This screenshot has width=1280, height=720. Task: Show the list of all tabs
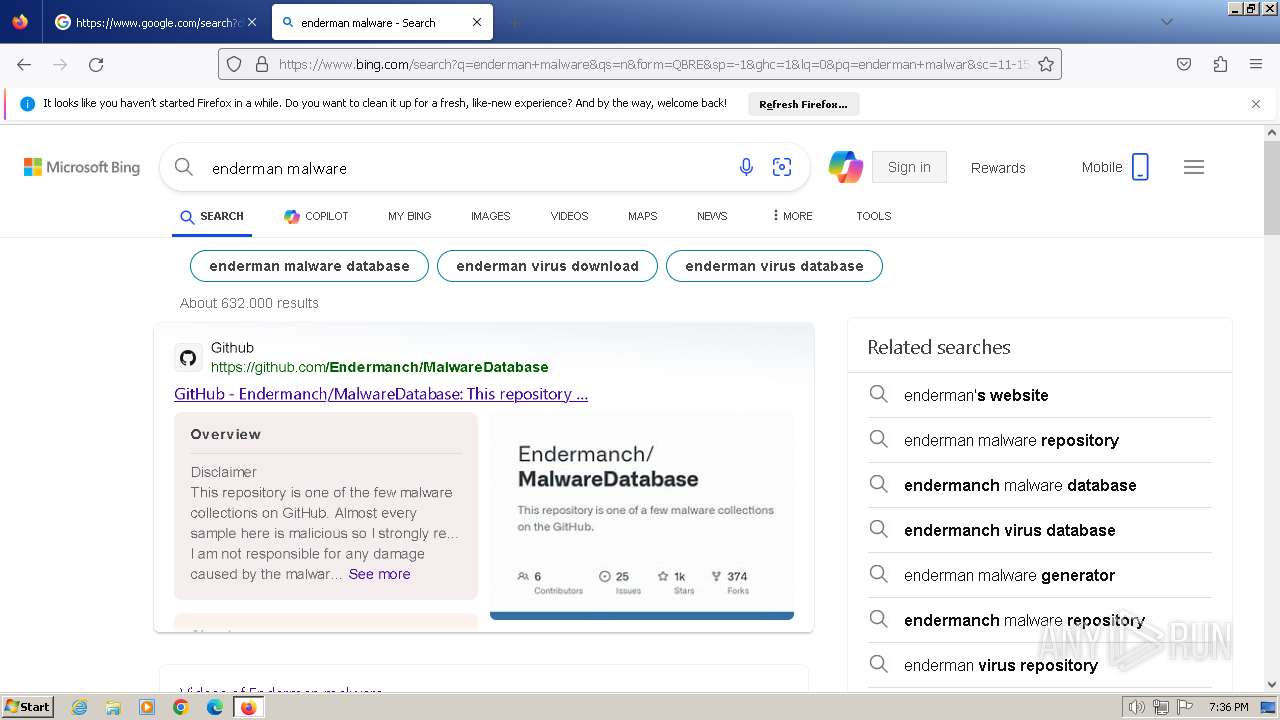[1166, 22]
